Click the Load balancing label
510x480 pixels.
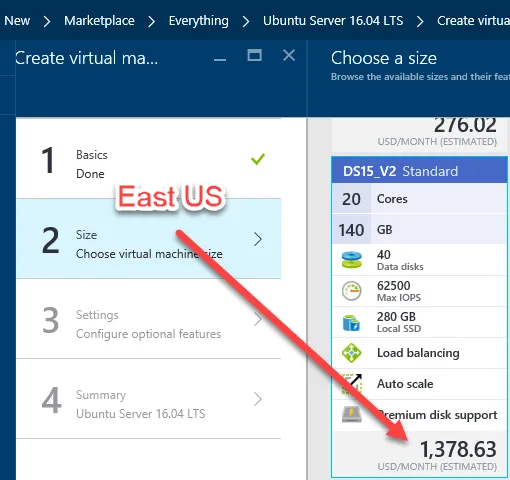pyautogui.click(x=418, y=353)
